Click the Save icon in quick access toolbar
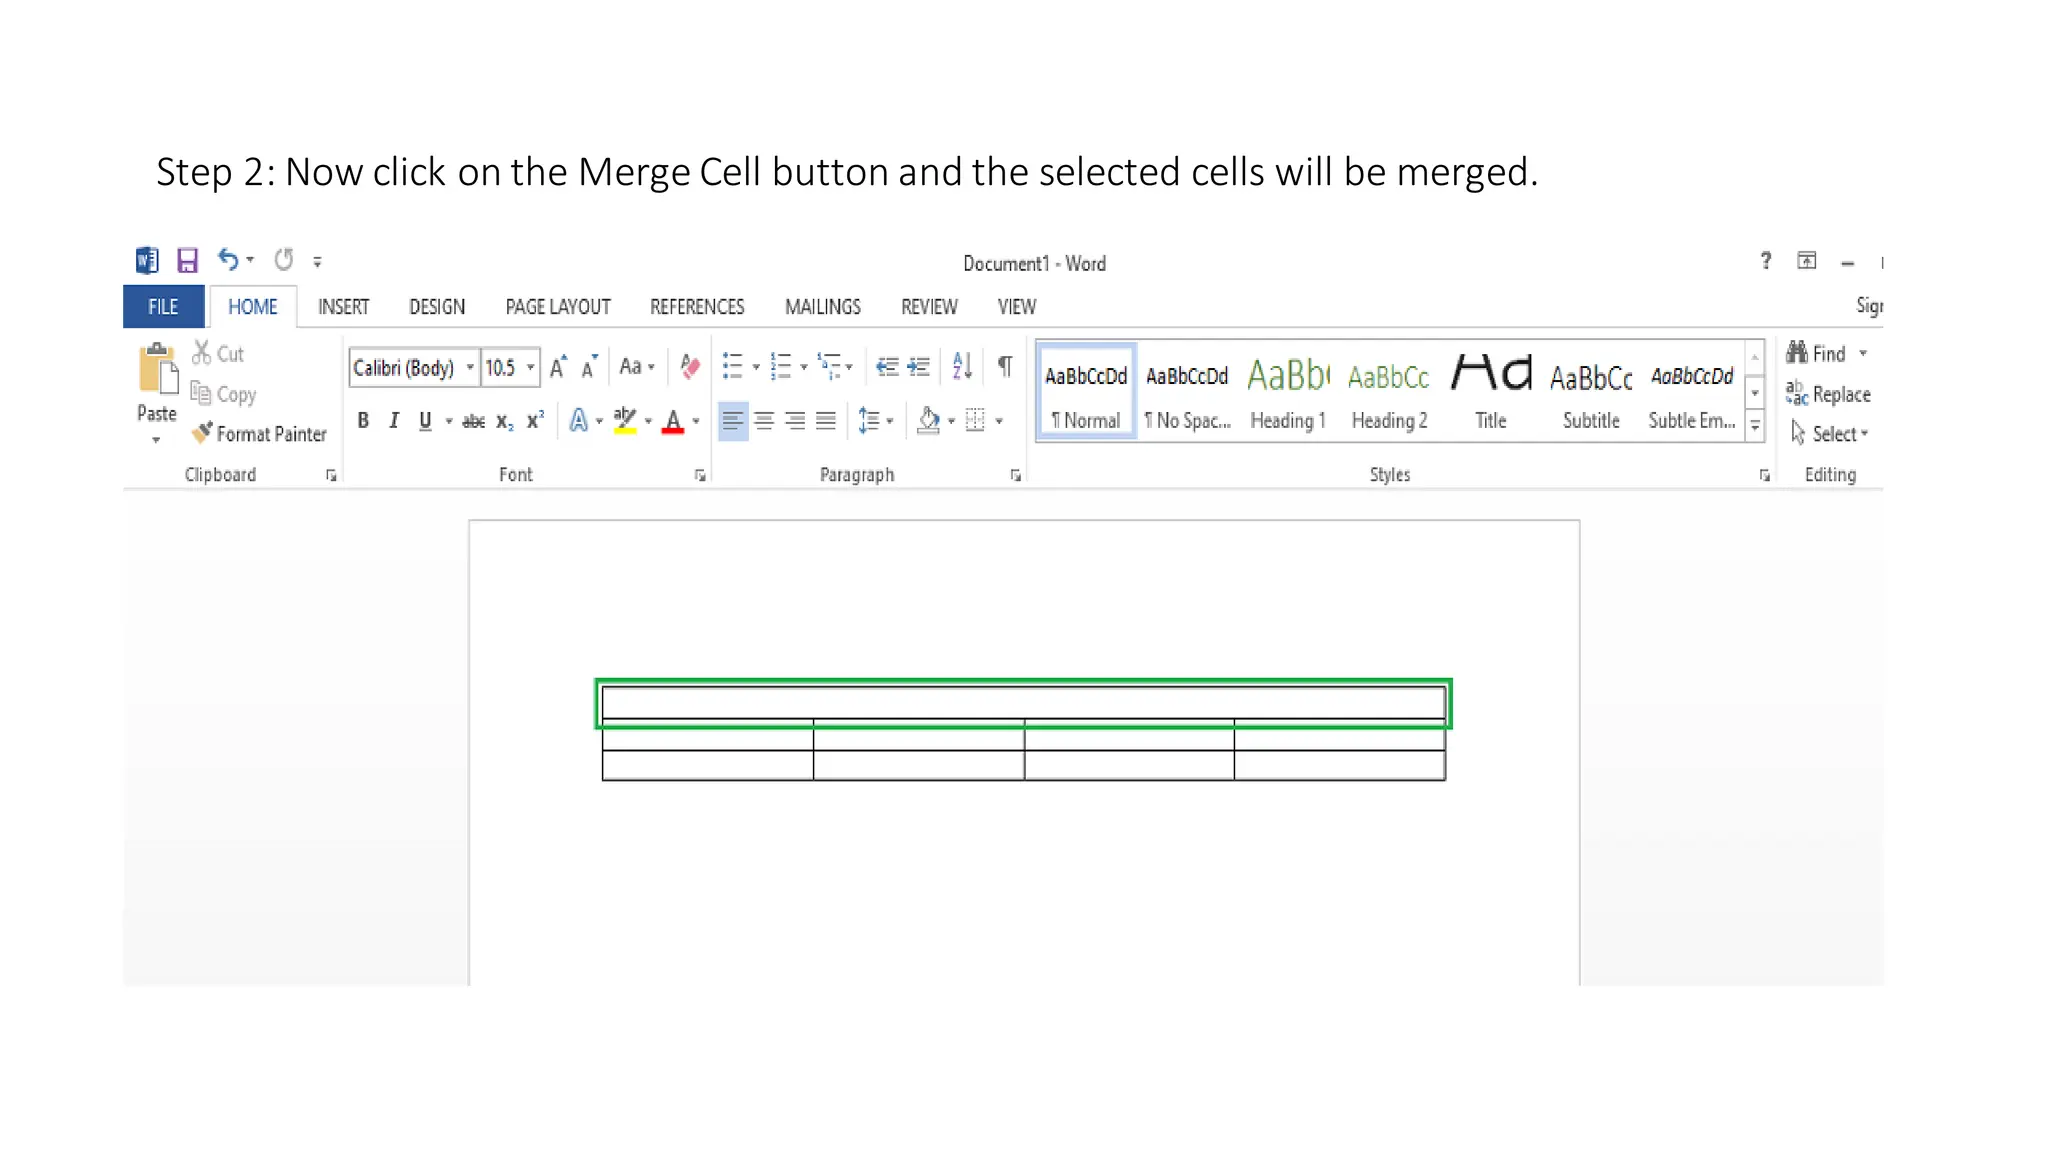The height and width of the screenshot is (1152, 2048). [187, 261]
